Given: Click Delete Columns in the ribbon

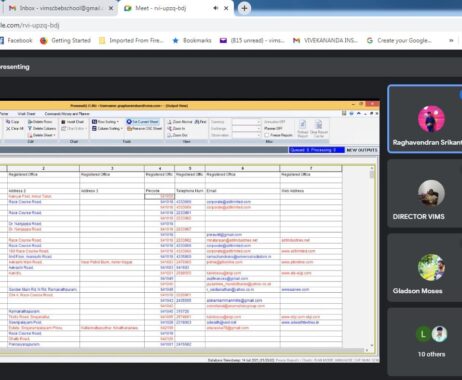Looking at the screenshot, I should 42,128.
